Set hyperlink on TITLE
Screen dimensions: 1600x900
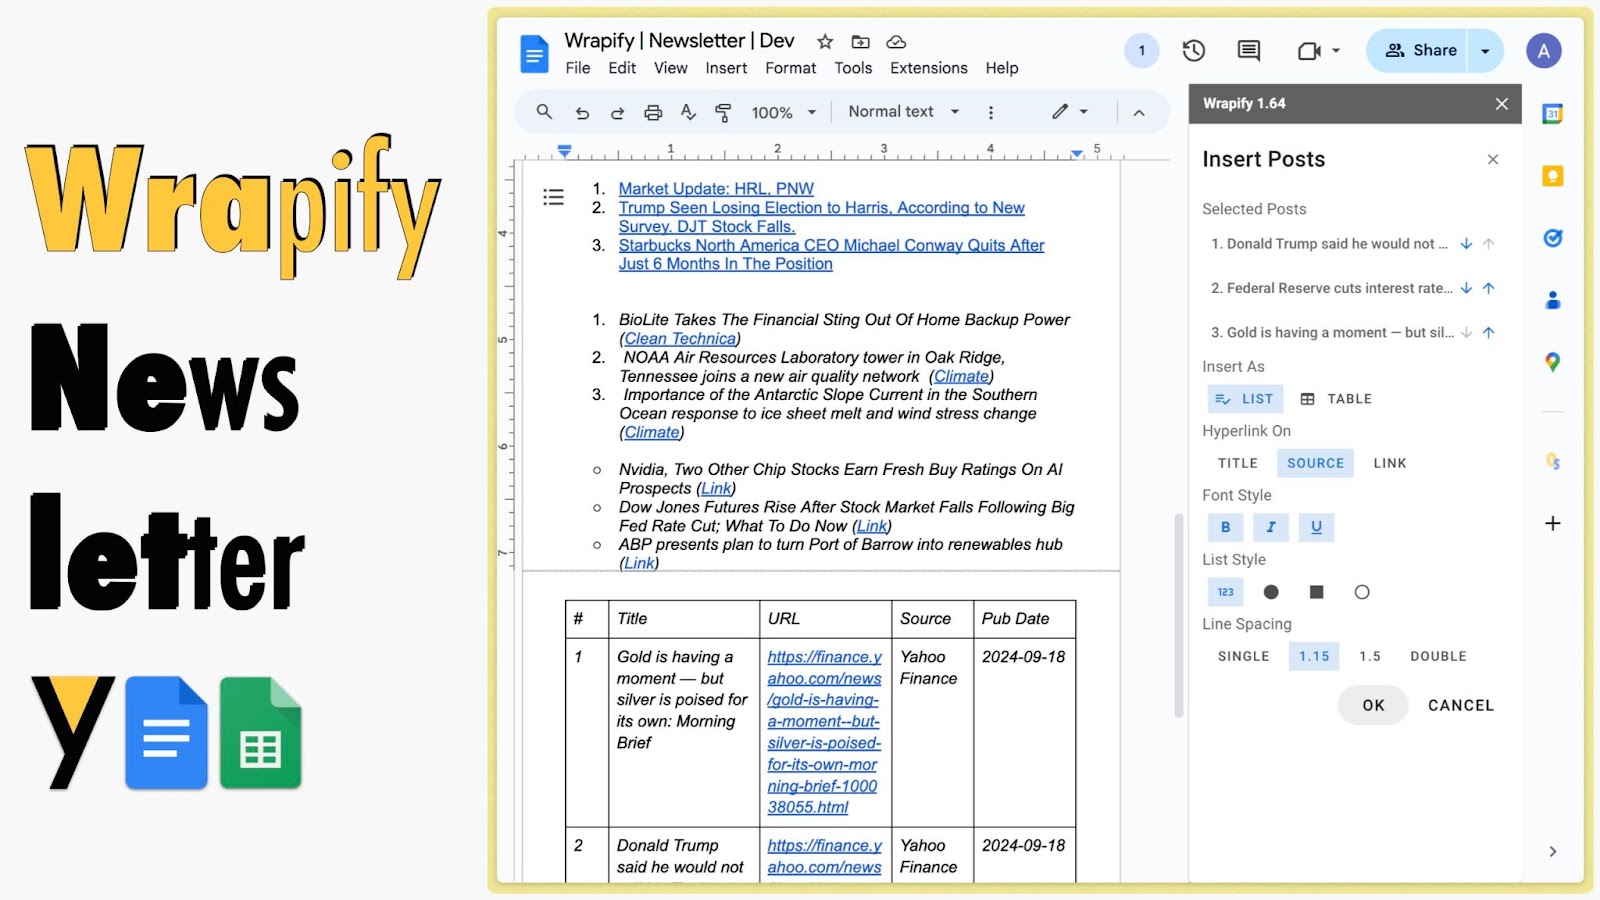(x=1238, y=463)
